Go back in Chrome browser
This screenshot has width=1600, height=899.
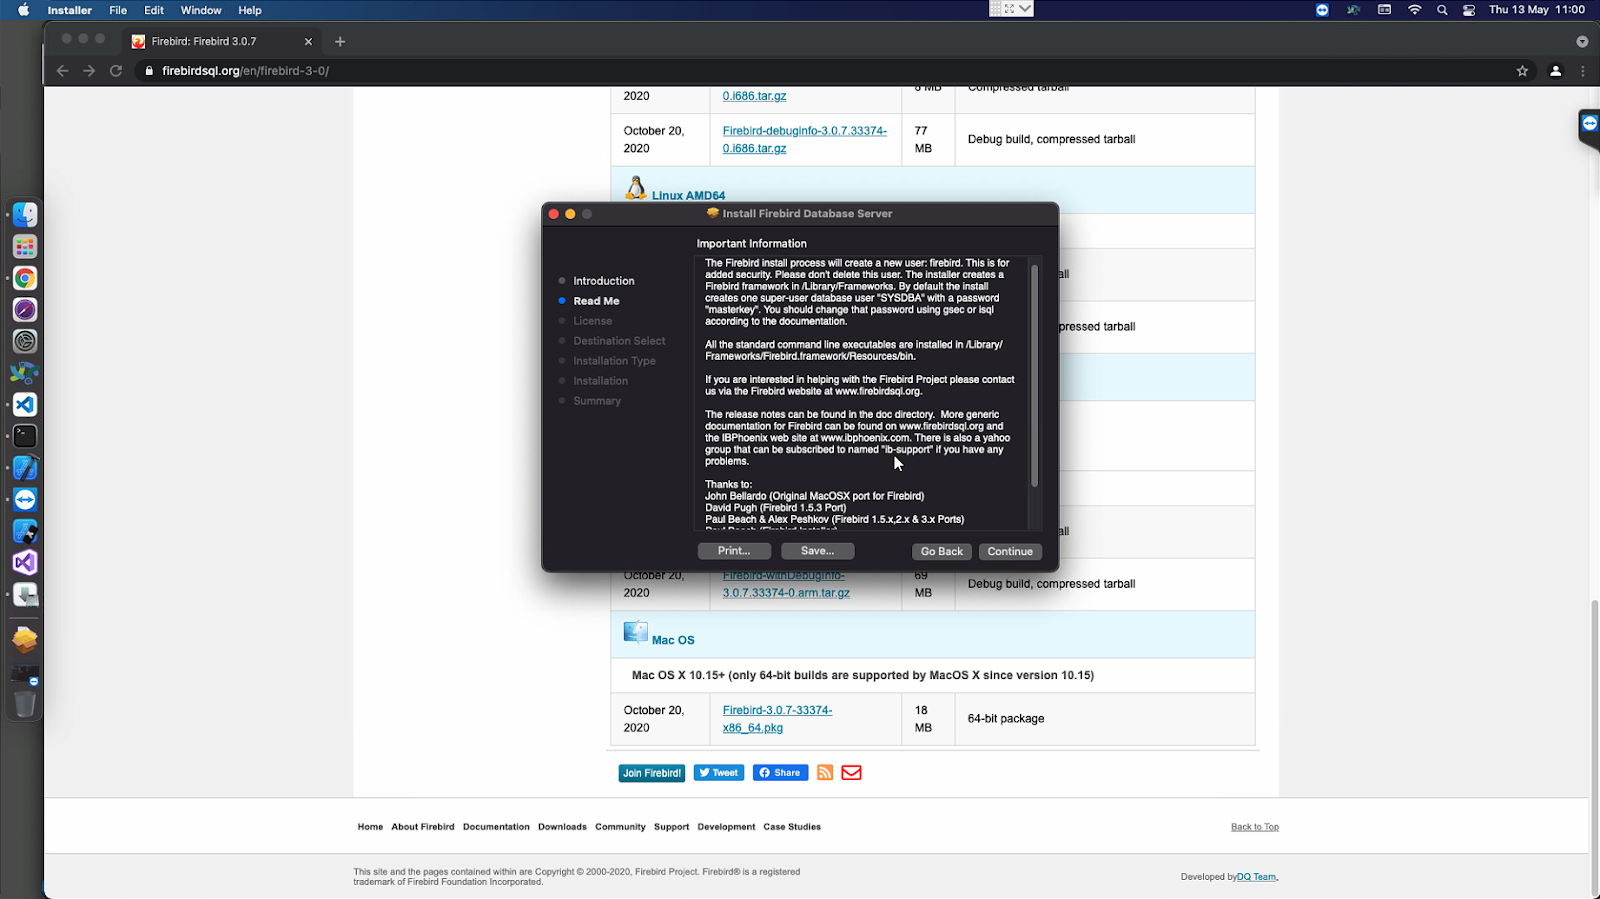62,71
